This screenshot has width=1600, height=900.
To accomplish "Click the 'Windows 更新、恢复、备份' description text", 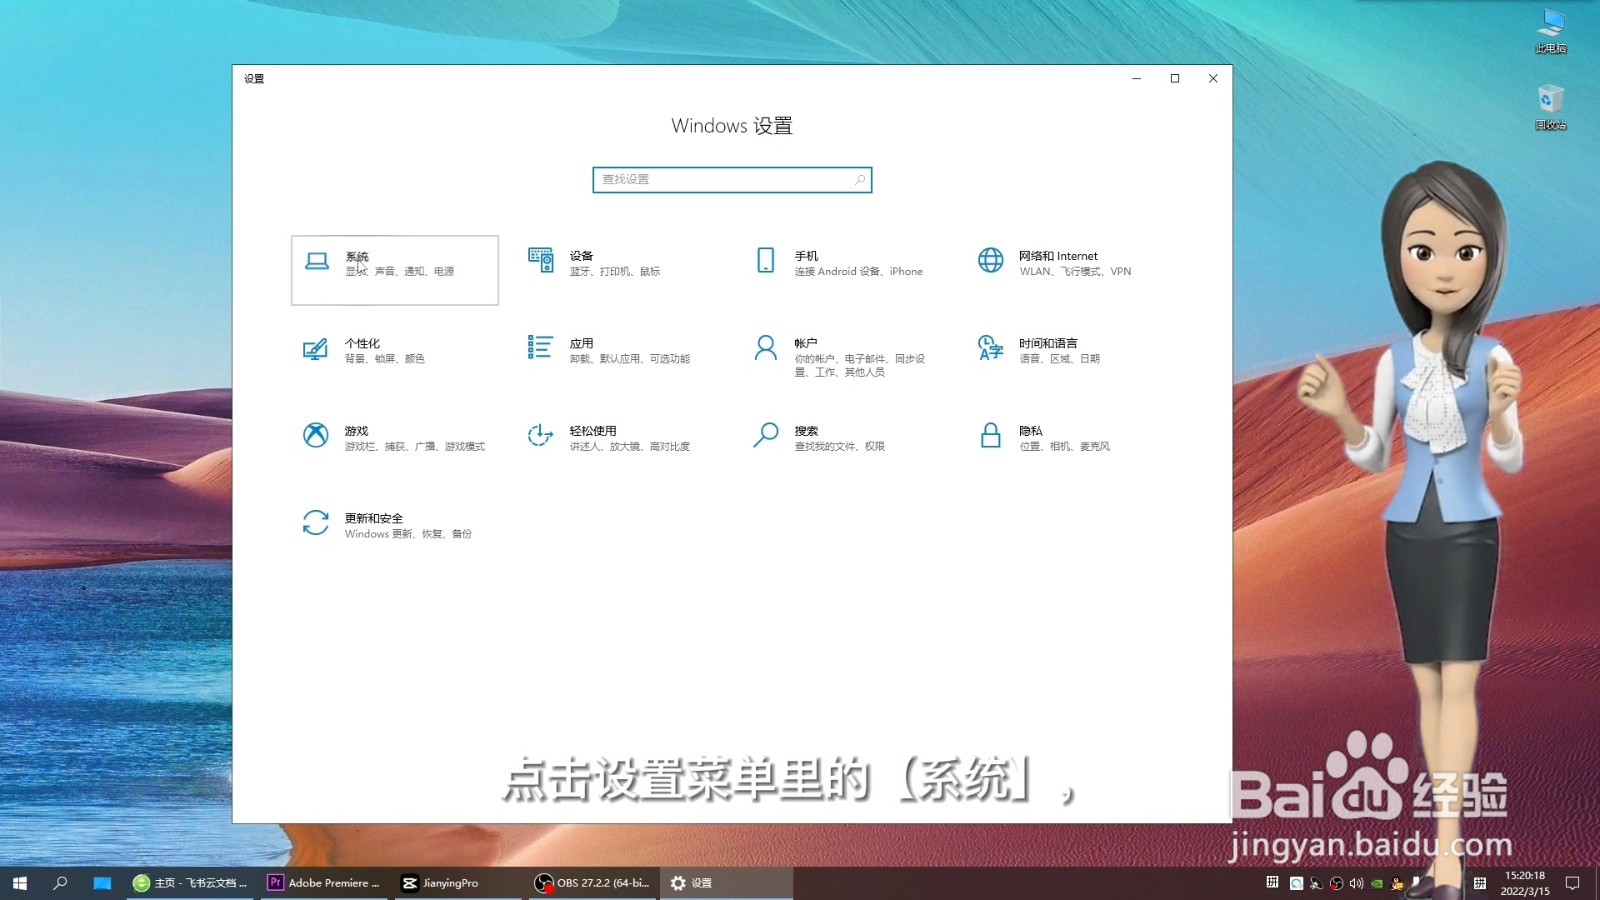I will pyautogui.click(x=408, y=534).
